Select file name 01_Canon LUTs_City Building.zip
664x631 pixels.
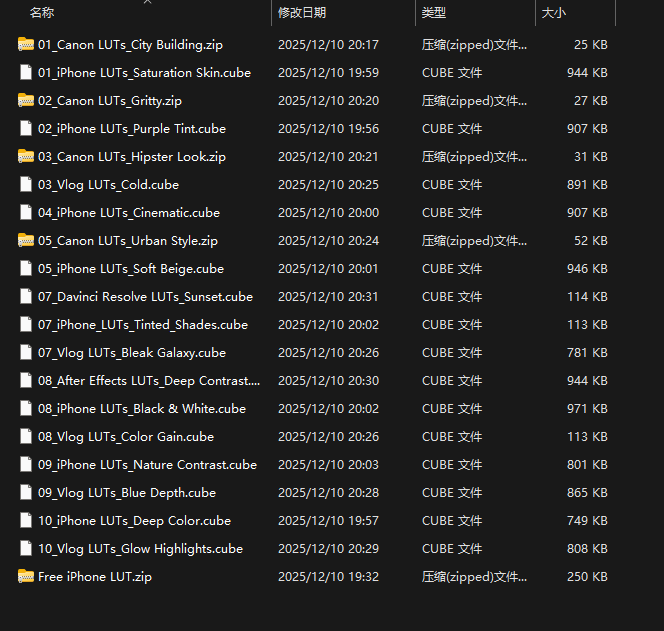point(130,44)
